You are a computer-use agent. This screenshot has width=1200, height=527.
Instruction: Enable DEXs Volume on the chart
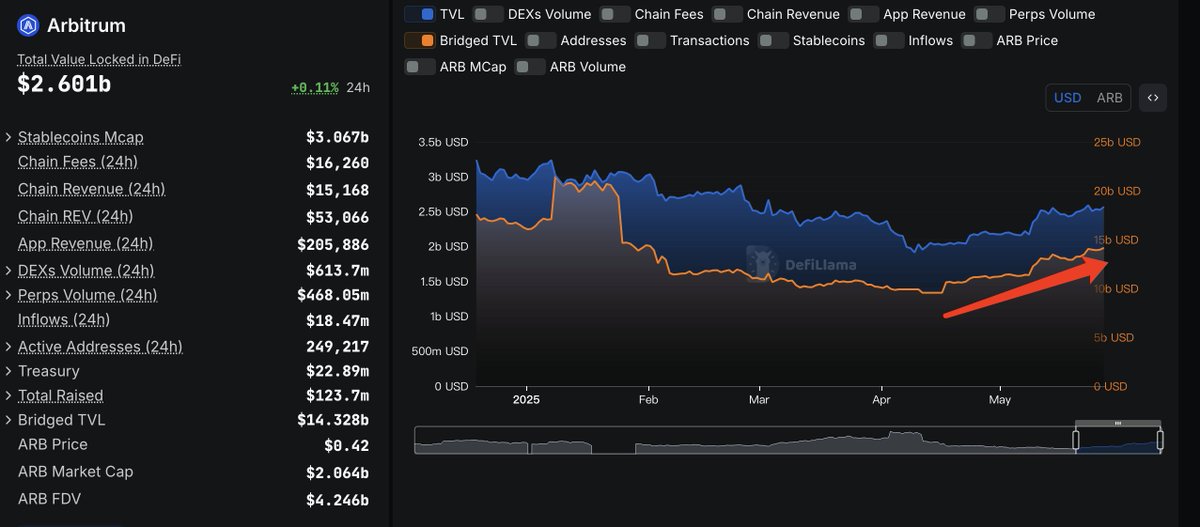tap(487, 14)
